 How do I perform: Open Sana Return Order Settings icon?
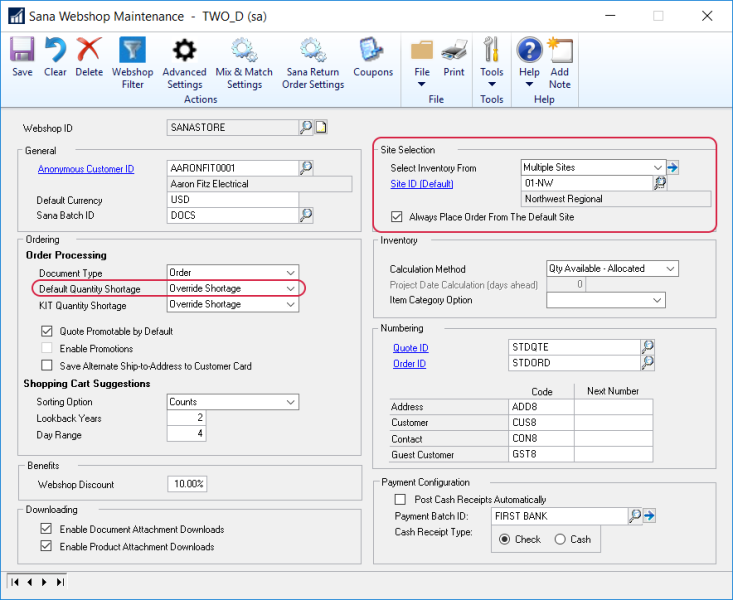coord(313,50)
